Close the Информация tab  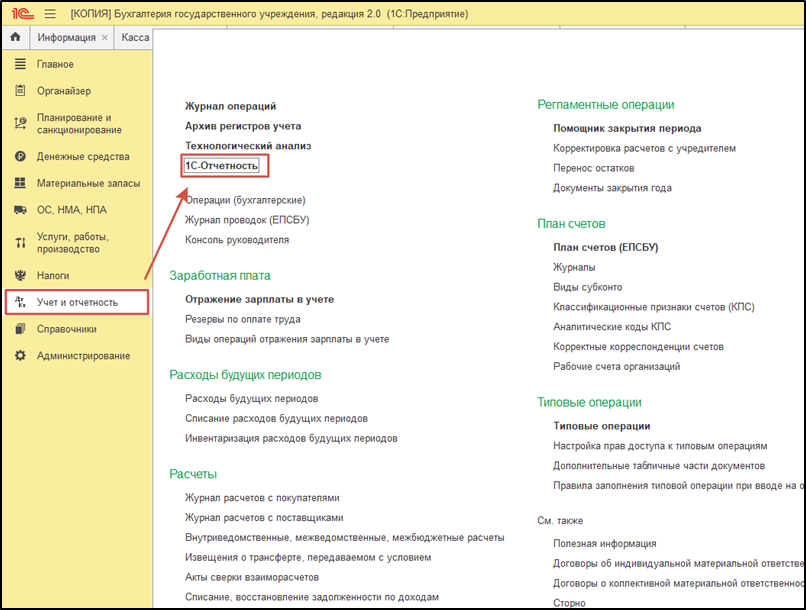coord(105,38)
